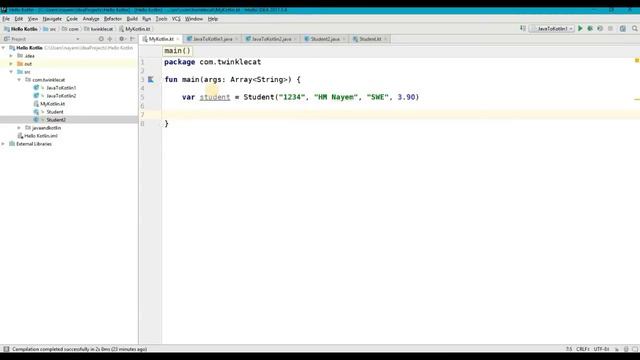640x360 pixels.
Task: Click UTF-8 encoding in status bar
Action: pyautogui.click(x=602, y=349)
